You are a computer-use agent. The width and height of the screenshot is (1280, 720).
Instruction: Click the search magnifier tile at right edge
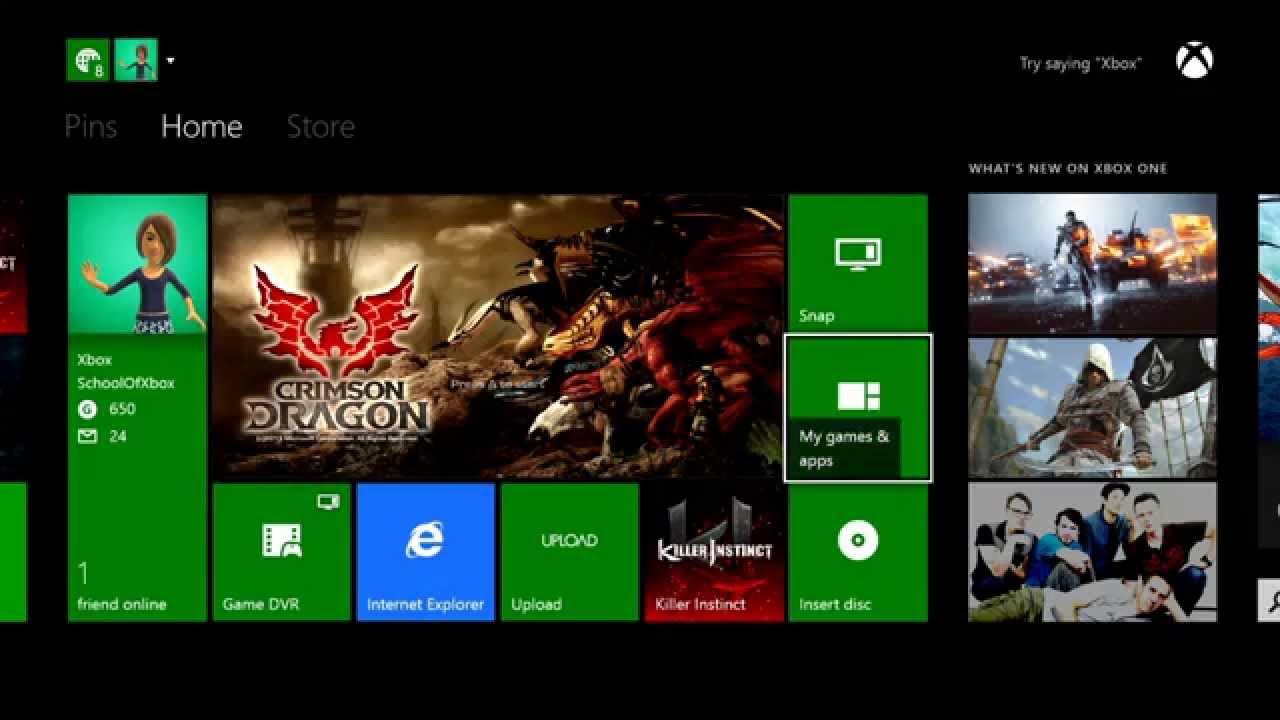click(x=1269, y=600)
